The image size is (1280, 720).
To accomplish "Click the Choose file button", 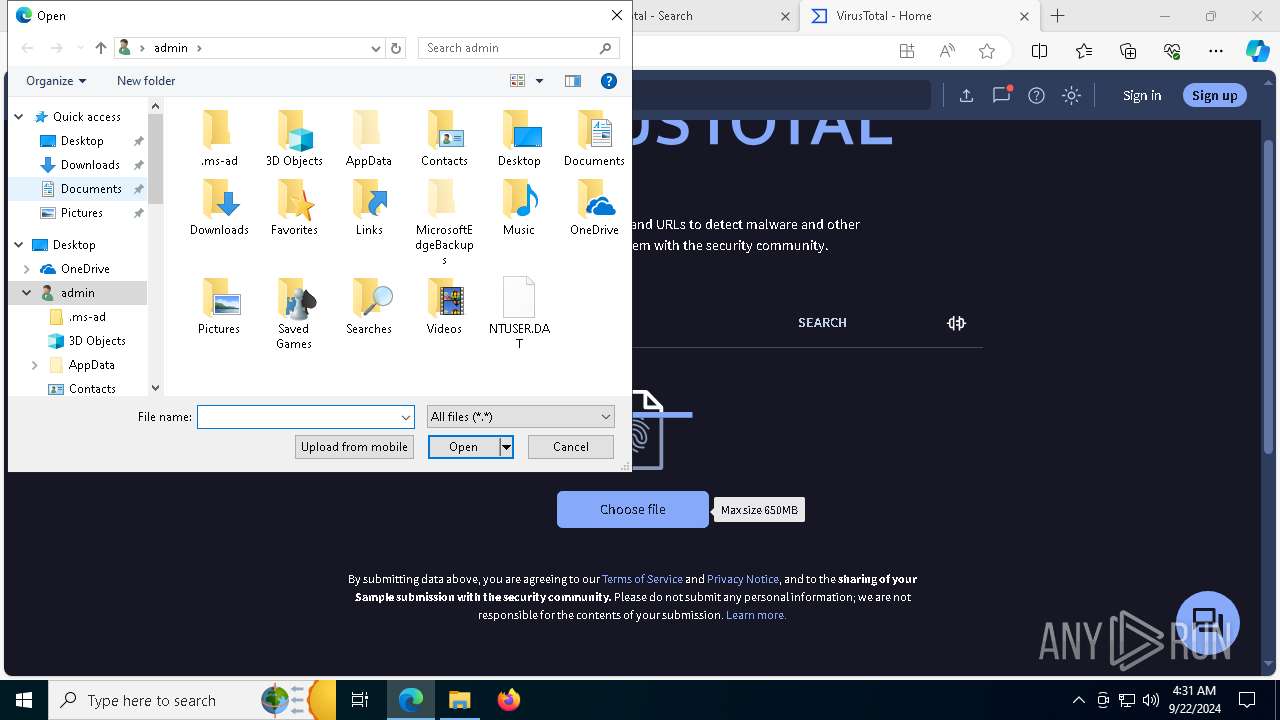I will point(633,510).
